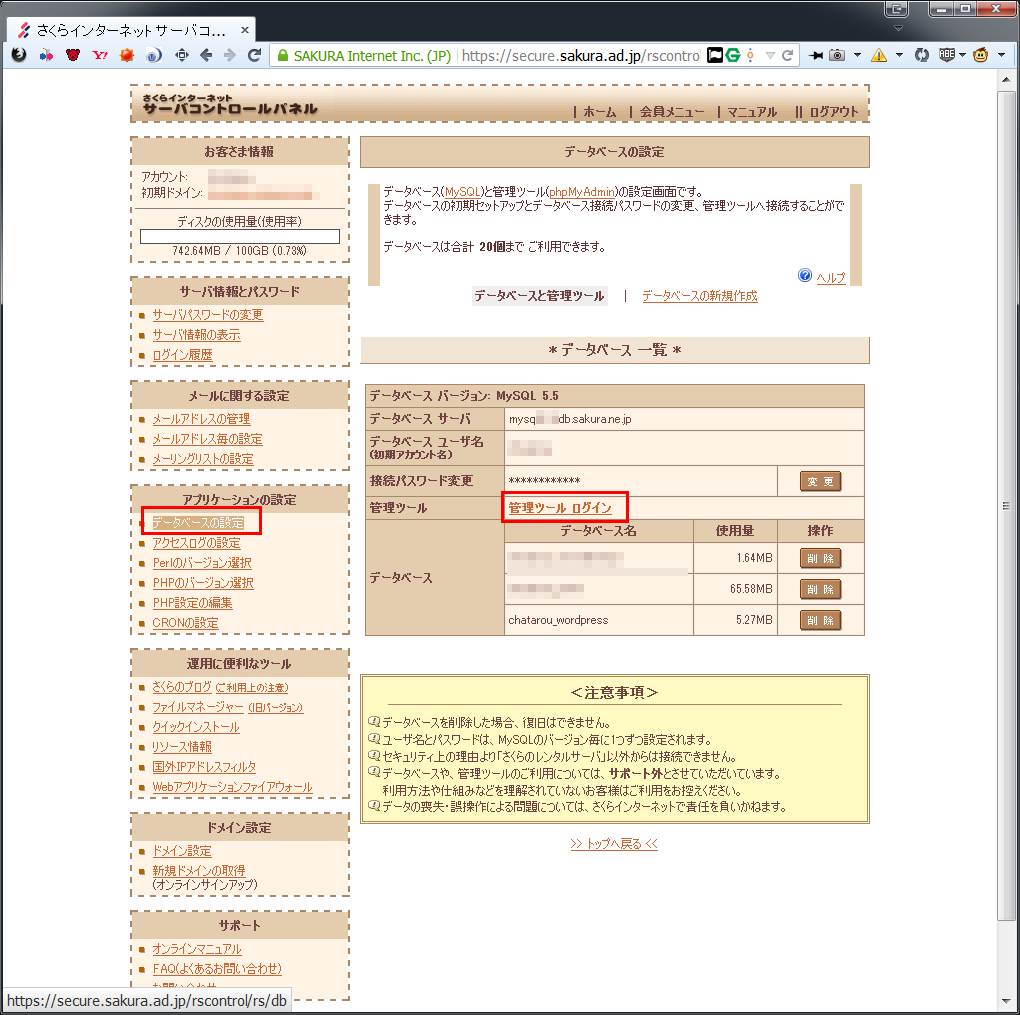
Task: Click the vertical scrollbar down arrow
Action: click(1006, 1001)
